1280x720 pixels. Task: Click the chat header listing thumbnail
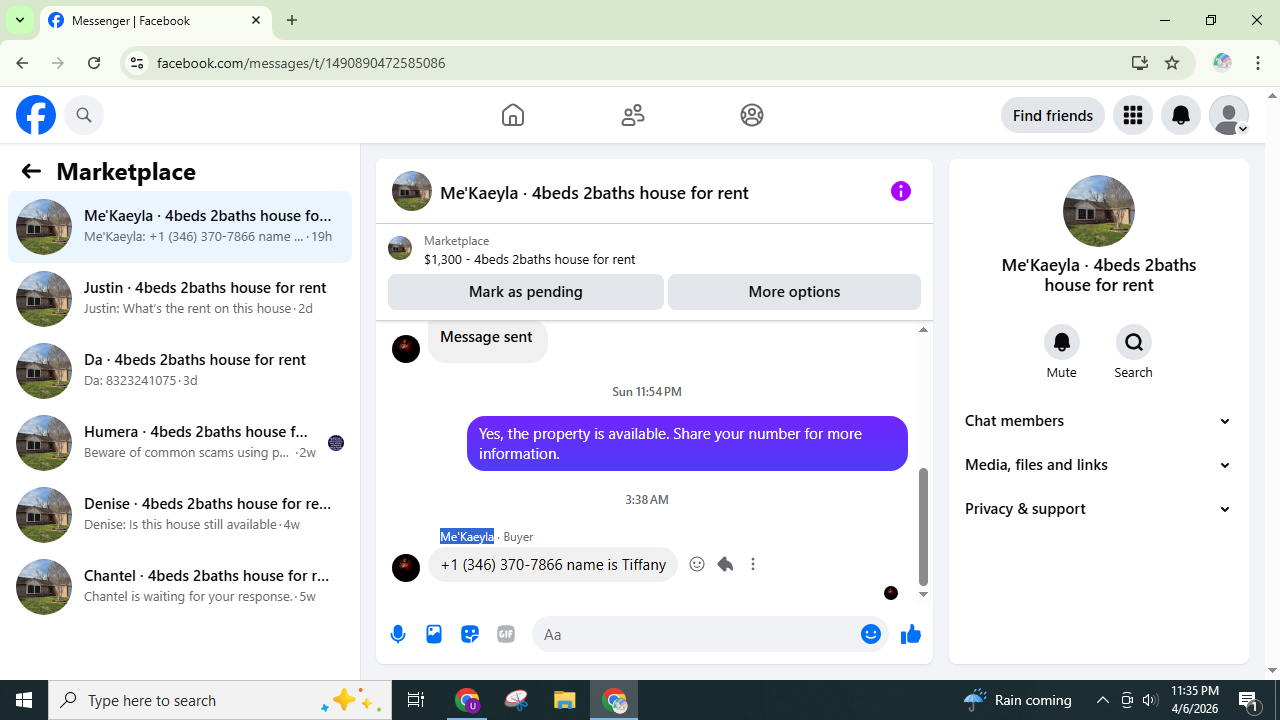412,191
